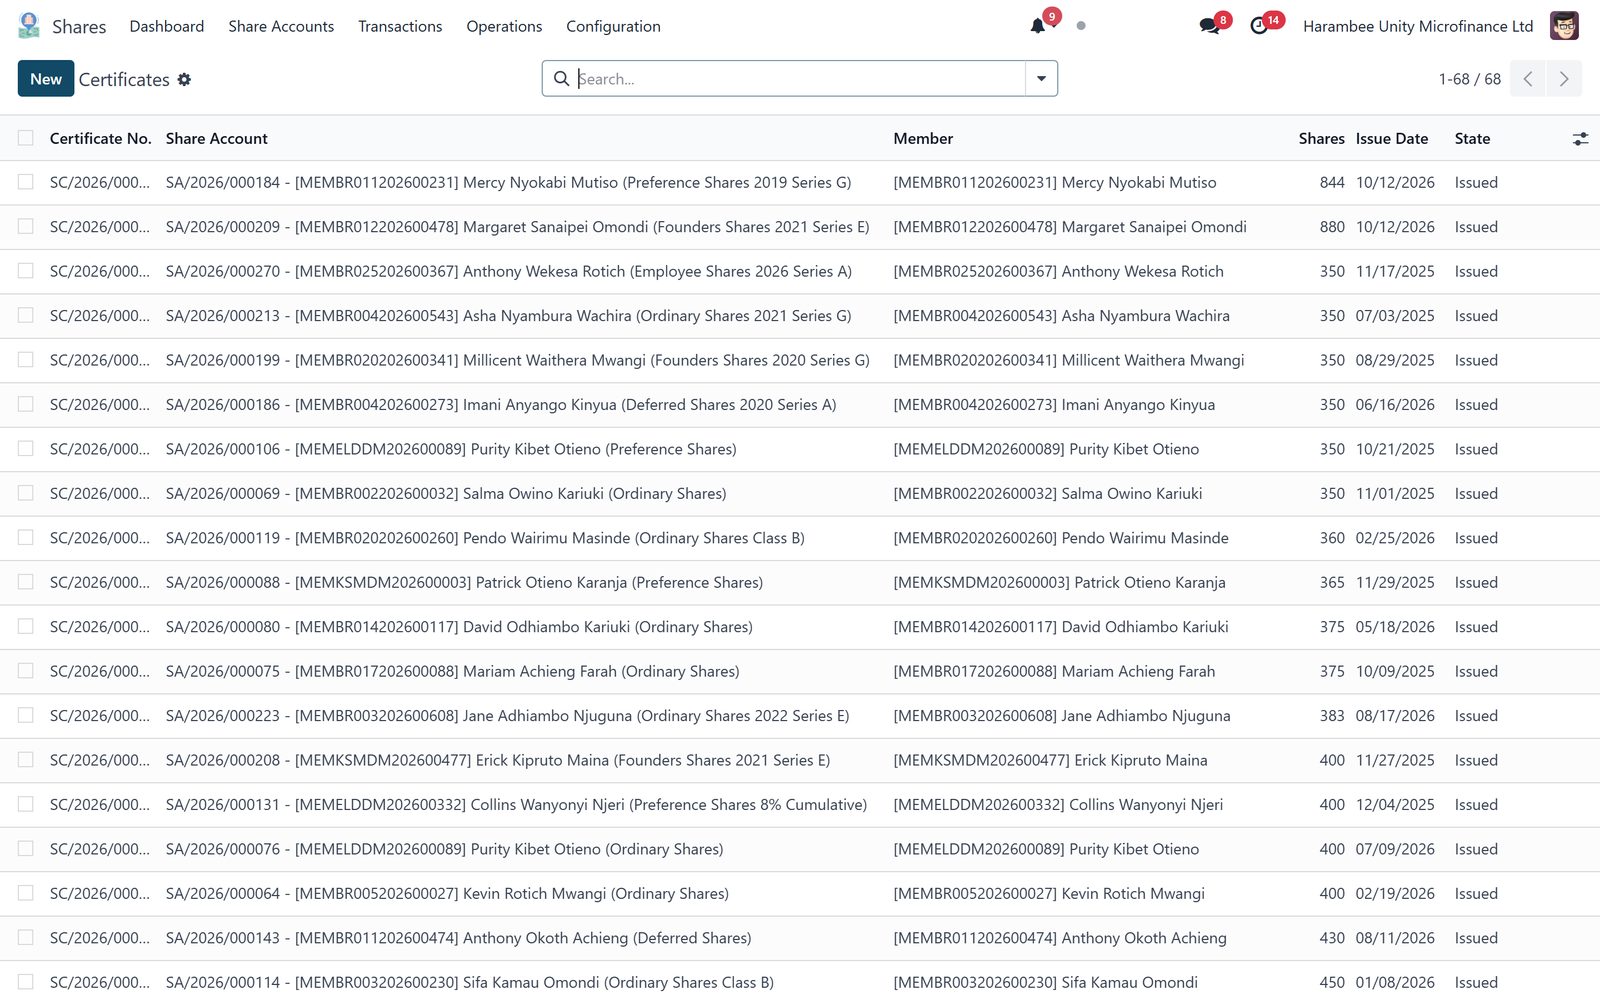The height and width of the screenshot is (1000, 1600).
Task: Check the Anthony Wekesa Rotich row checkbox
Action: pyautogui.click(x=26, y=271)
